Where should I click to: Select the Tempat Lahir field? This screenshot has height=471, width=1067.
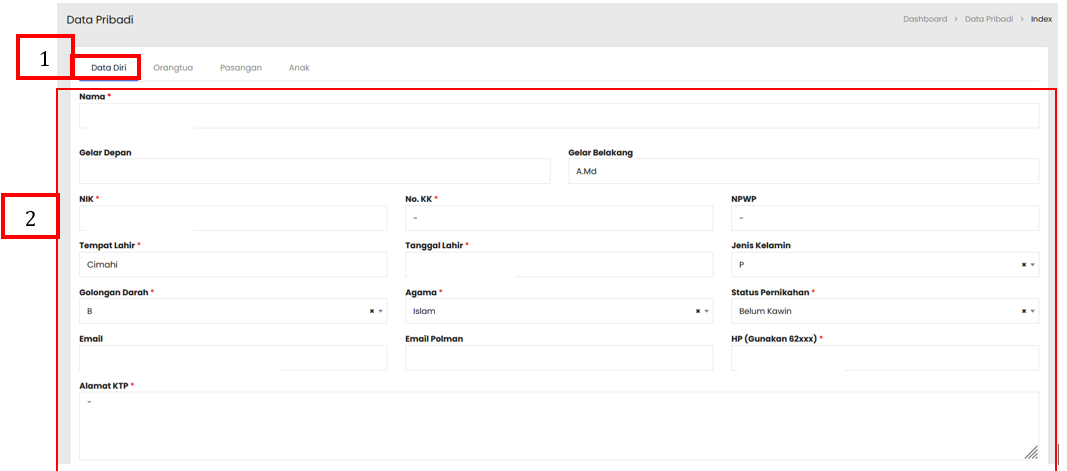click(x=233, y=265)
